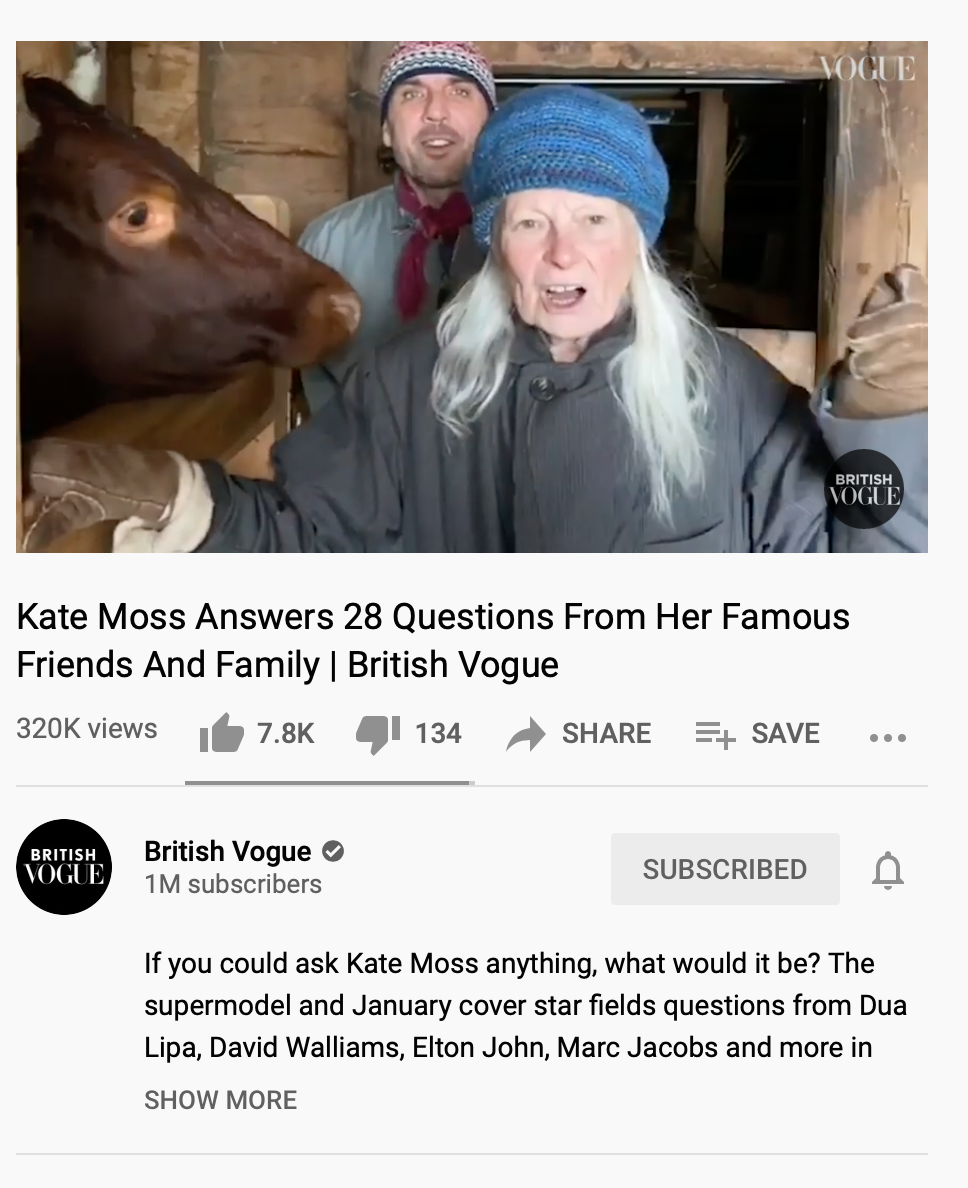The image size is (968, 1188).
Task: Click the thumbs-down dislike icon
Action: pyautogui.click(x=378, y=734)
